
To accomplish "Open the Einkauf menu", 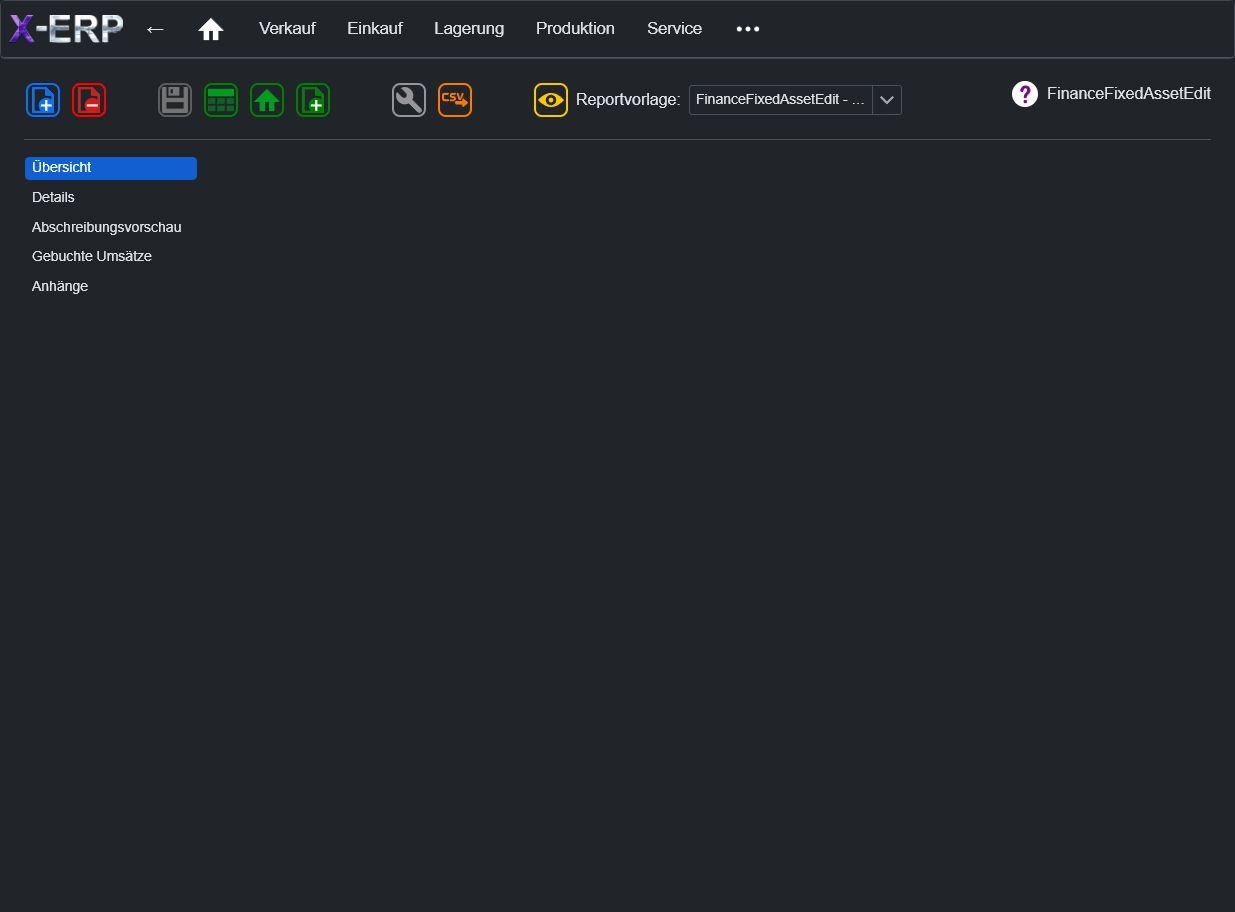I will pos(375,29).
